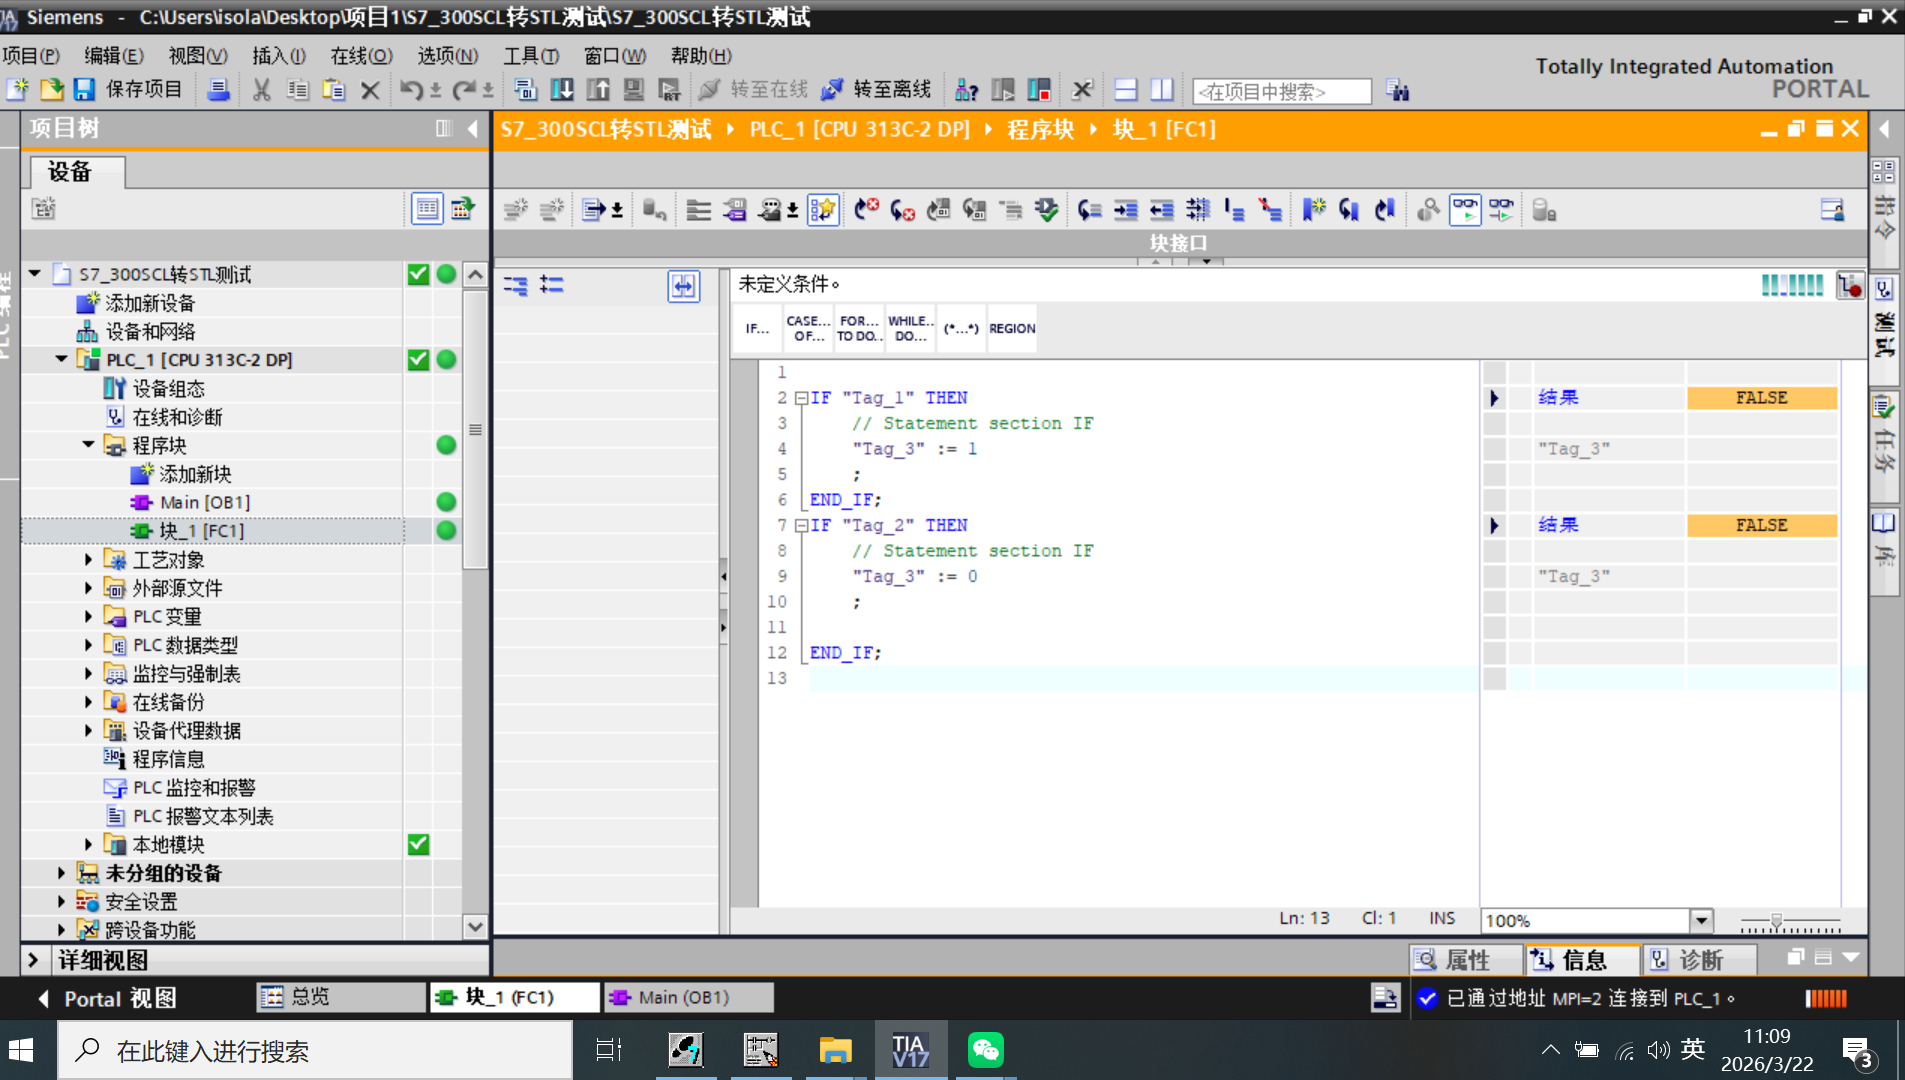1905x1080 pixels.
Task: Collapse the IF "Tag_1" code block
Action: (x=801, y=398)
